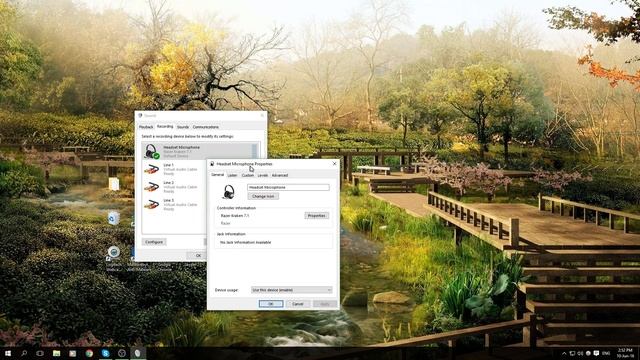Open Windows Start menu

click(x=7, y=353)
